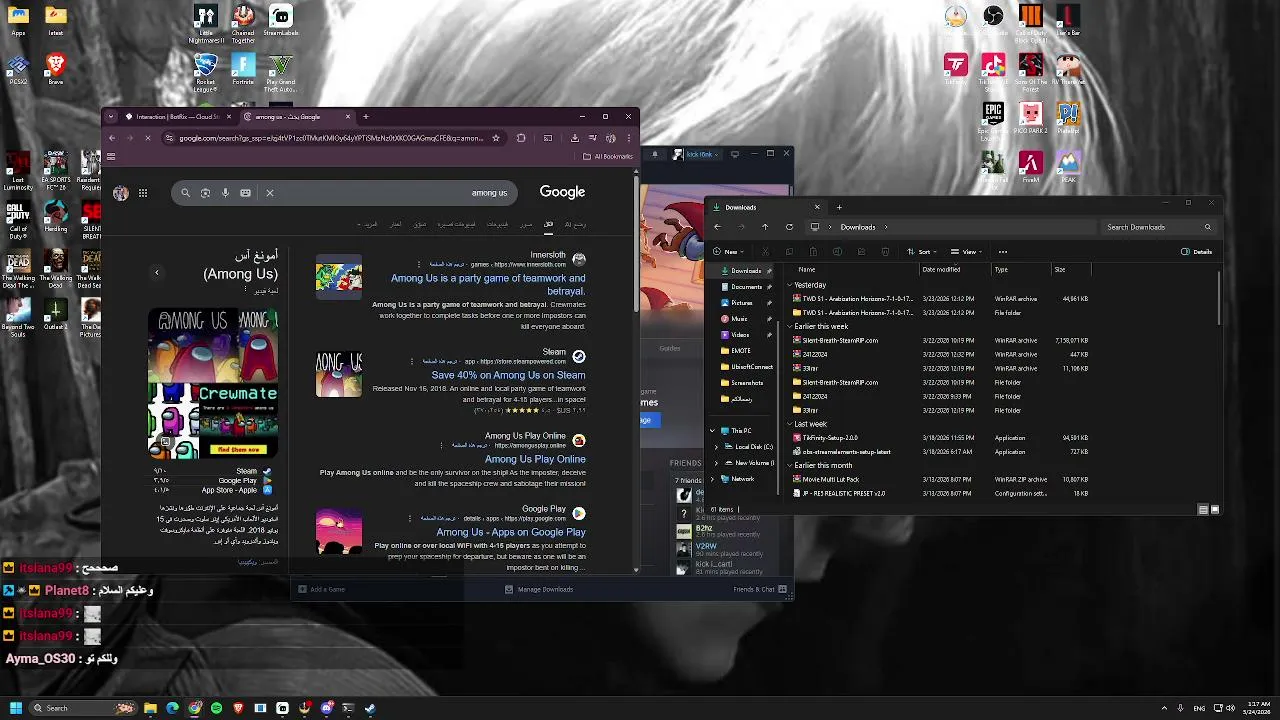Open the Google apps grid icon
Image resolution: width=1280 pixels, height=720 pixels.
point(143,193)
